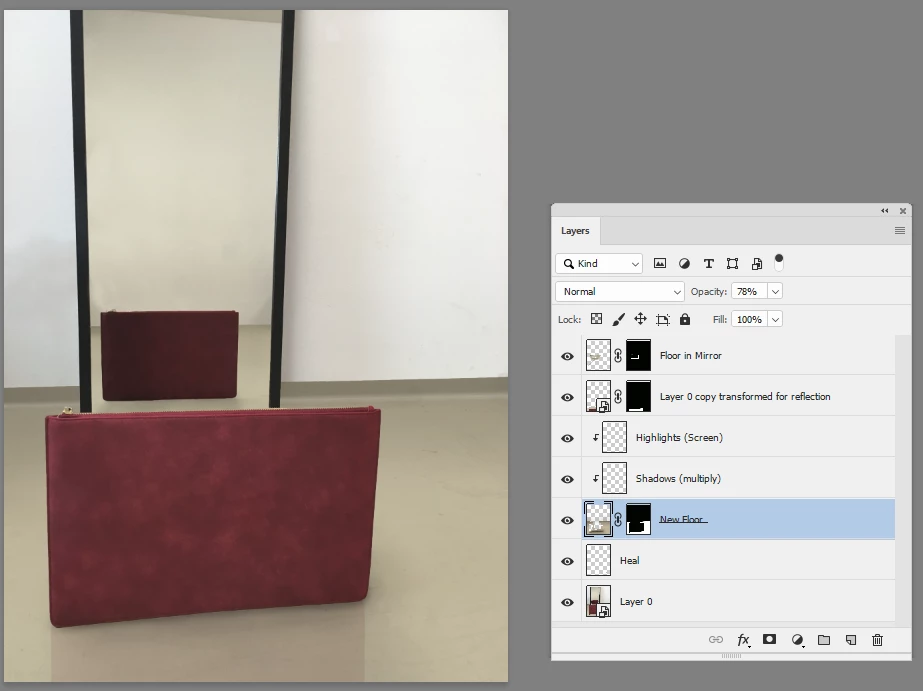Open the Opacity slider arrow

coord(775,291)
